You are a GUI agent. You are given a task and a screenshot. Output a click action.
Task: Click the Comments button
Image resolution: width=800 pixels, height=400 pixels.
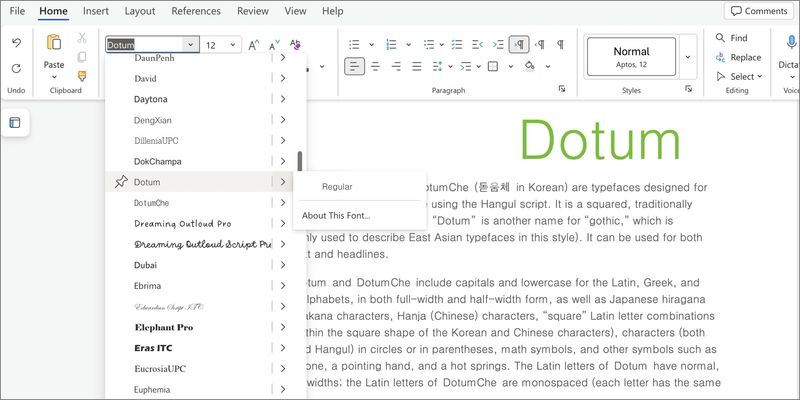click(758, 11)
